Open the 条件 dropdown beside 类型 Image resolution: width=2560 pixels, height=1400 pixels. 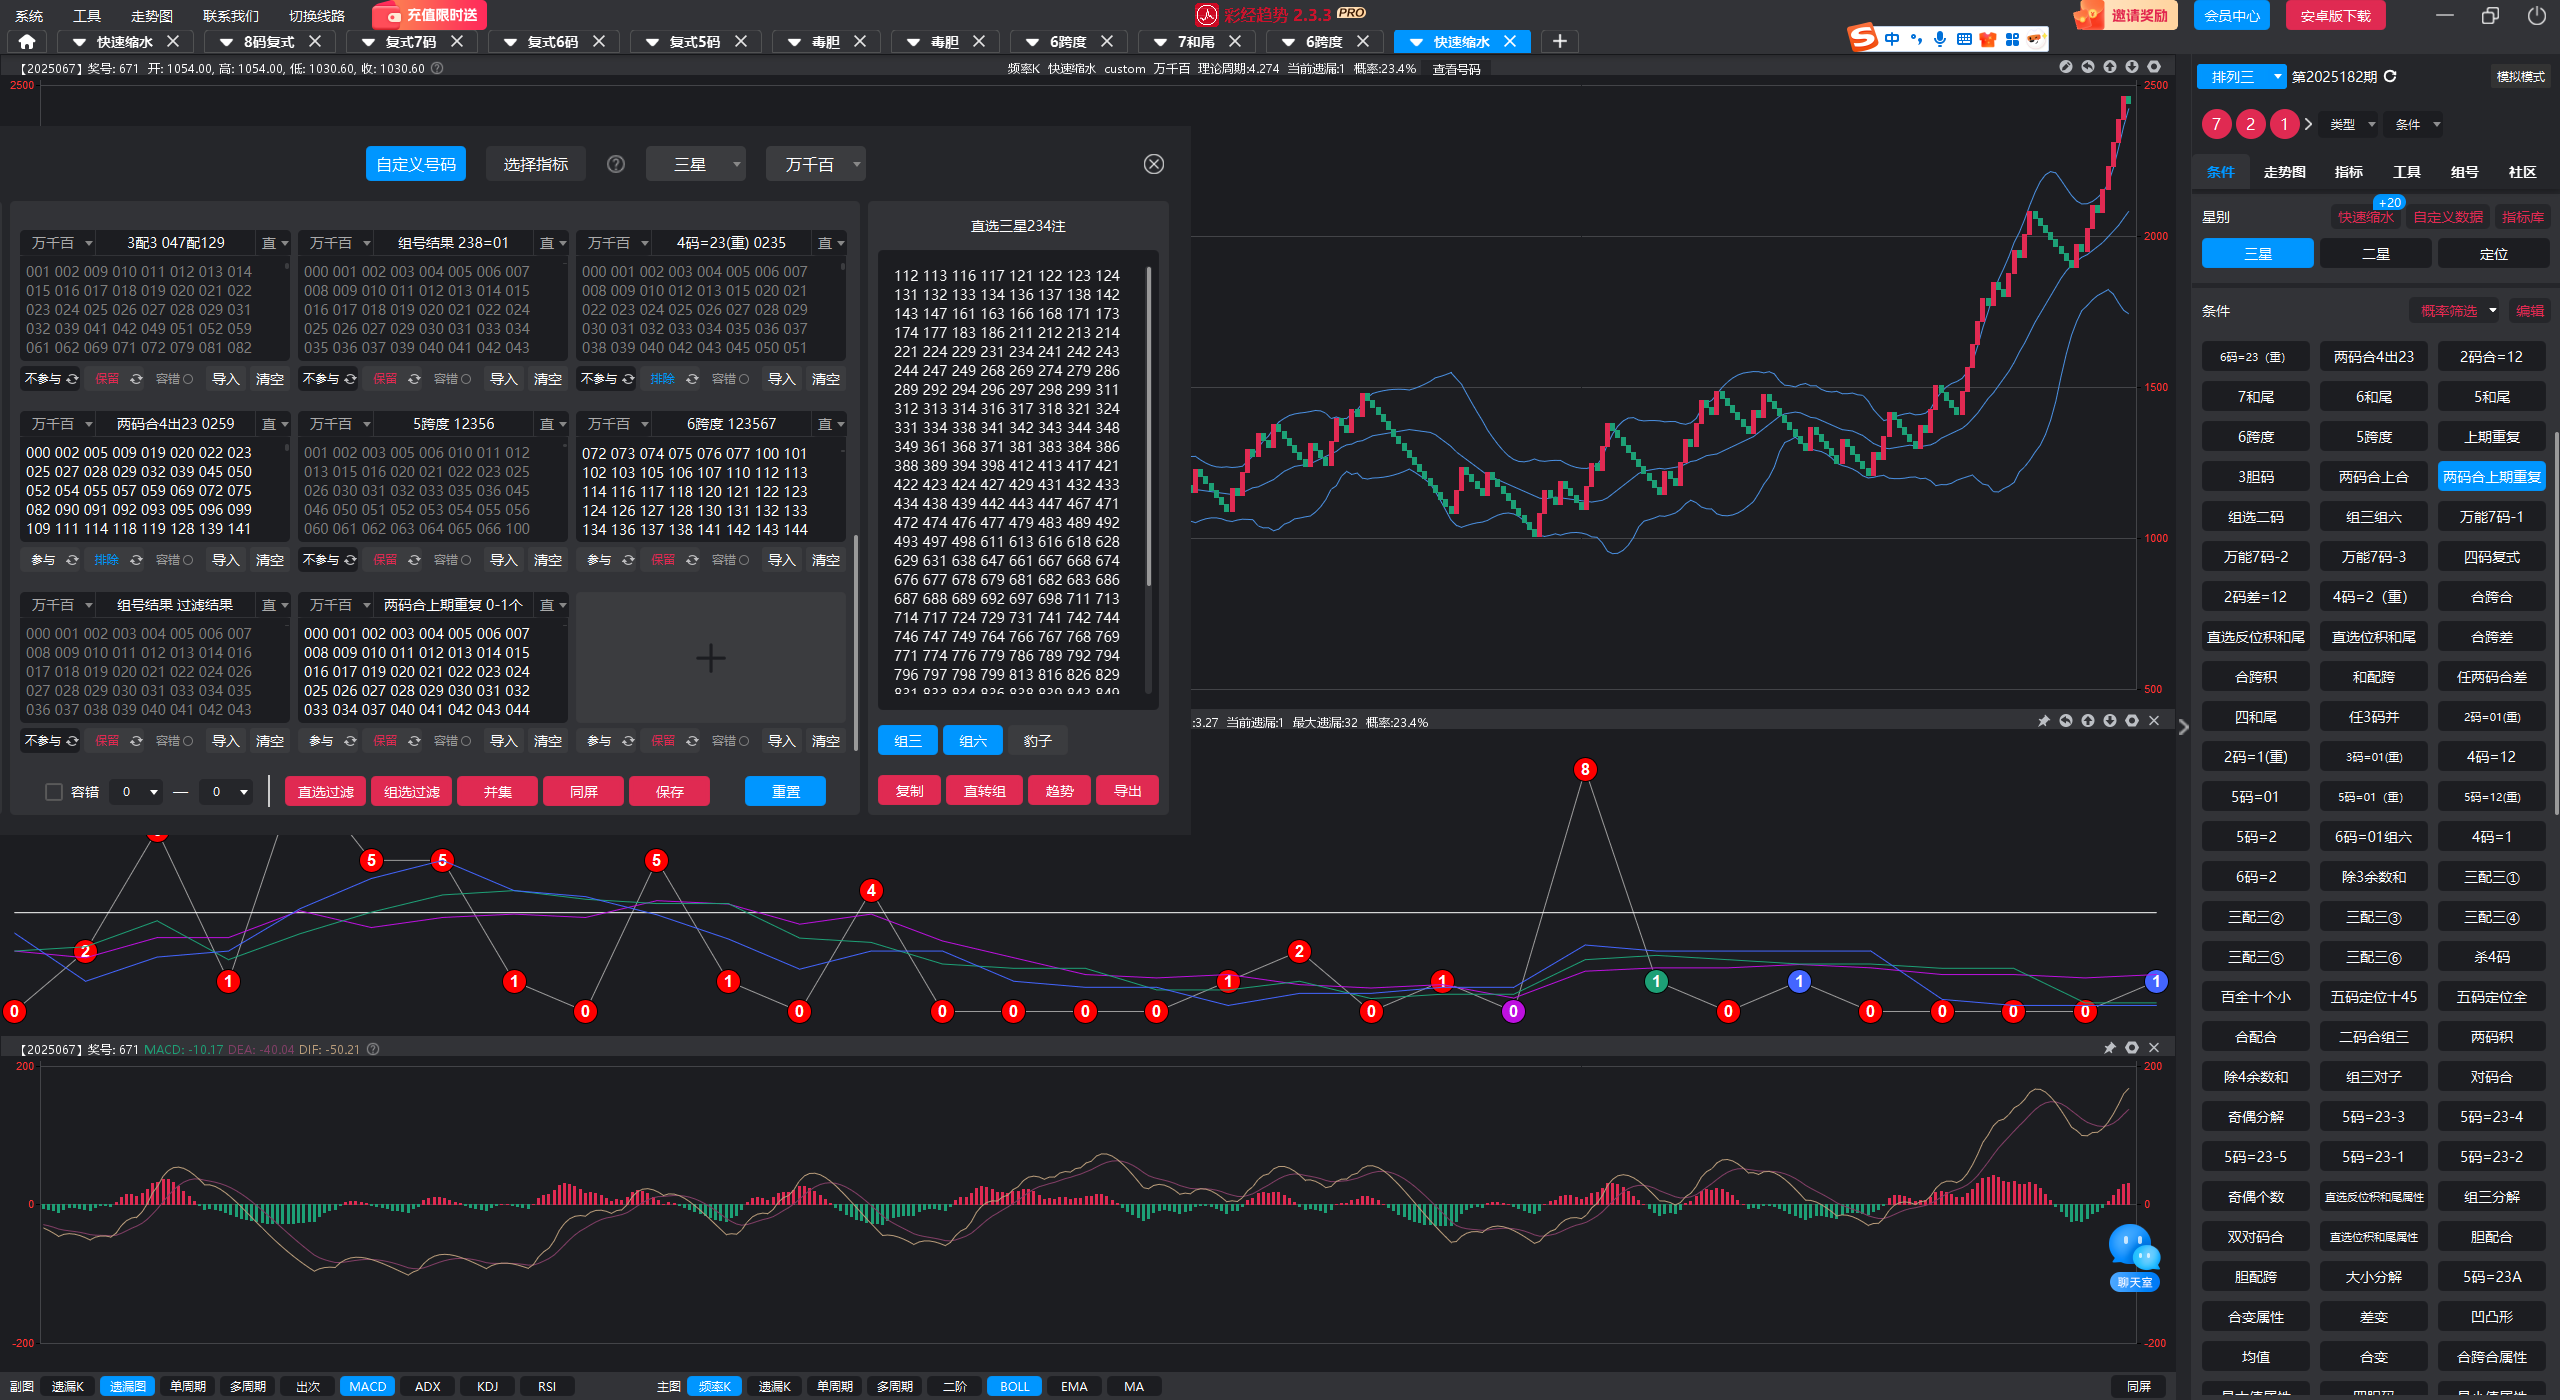tap(2418, 125)
